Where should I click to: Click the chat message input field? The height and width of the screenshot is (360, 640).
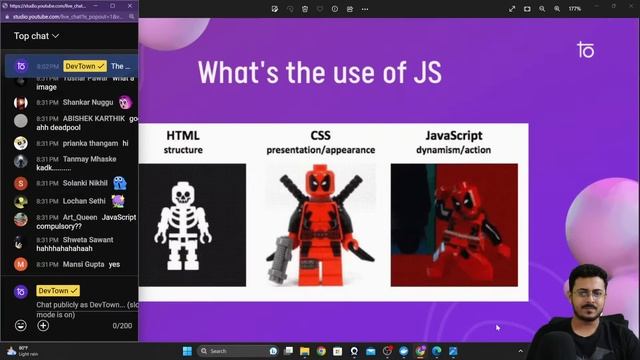(x=87, y=309)
